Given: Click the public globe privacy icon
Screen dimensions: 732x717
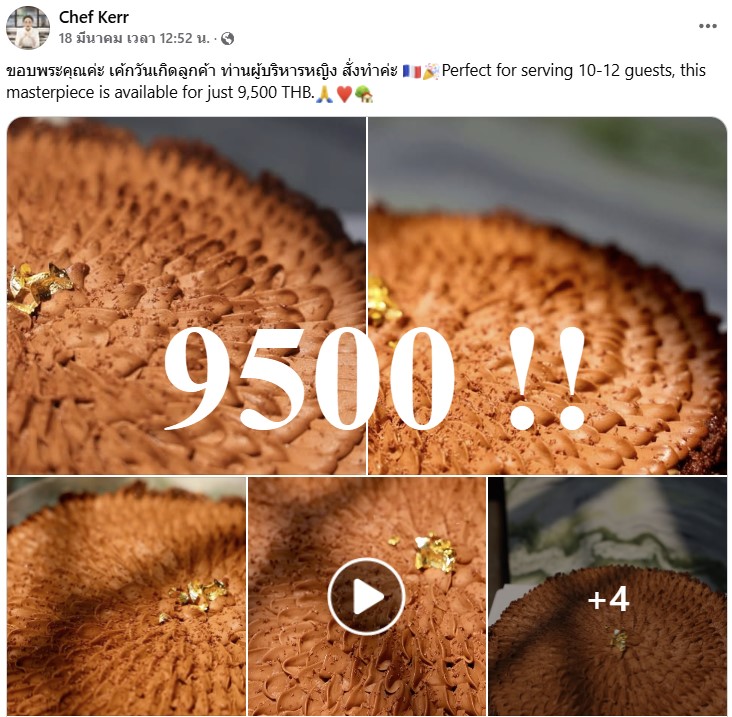Looking at the screenshot, I should tap(227, 38).
